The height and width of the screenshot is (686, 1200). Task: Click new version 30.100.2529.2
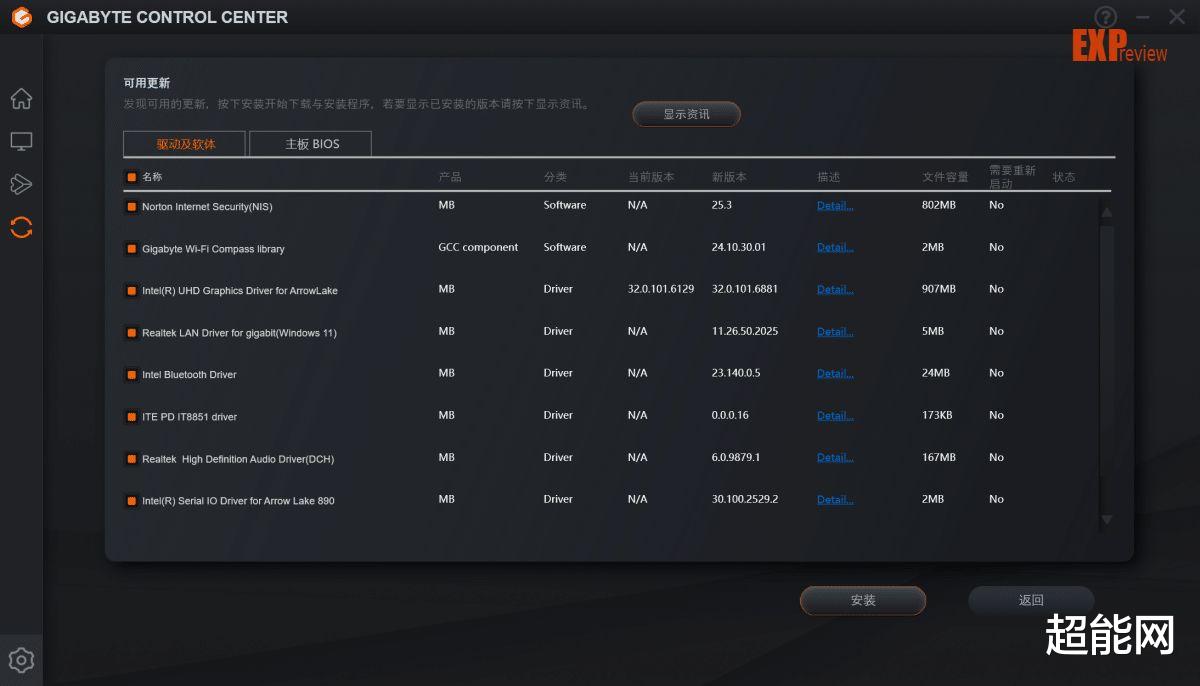745,499
